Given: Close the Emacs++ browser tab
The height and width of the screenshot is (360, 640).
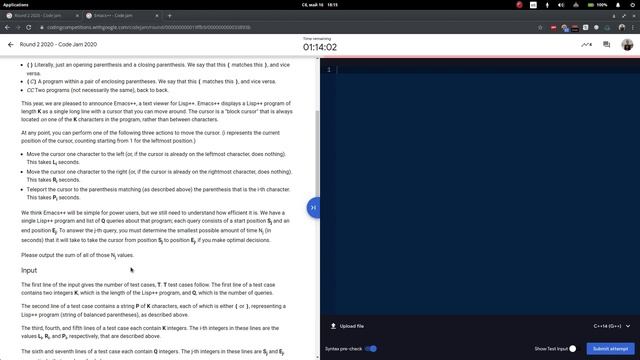Looking at the screenshot, I should [x=157, y=16].
